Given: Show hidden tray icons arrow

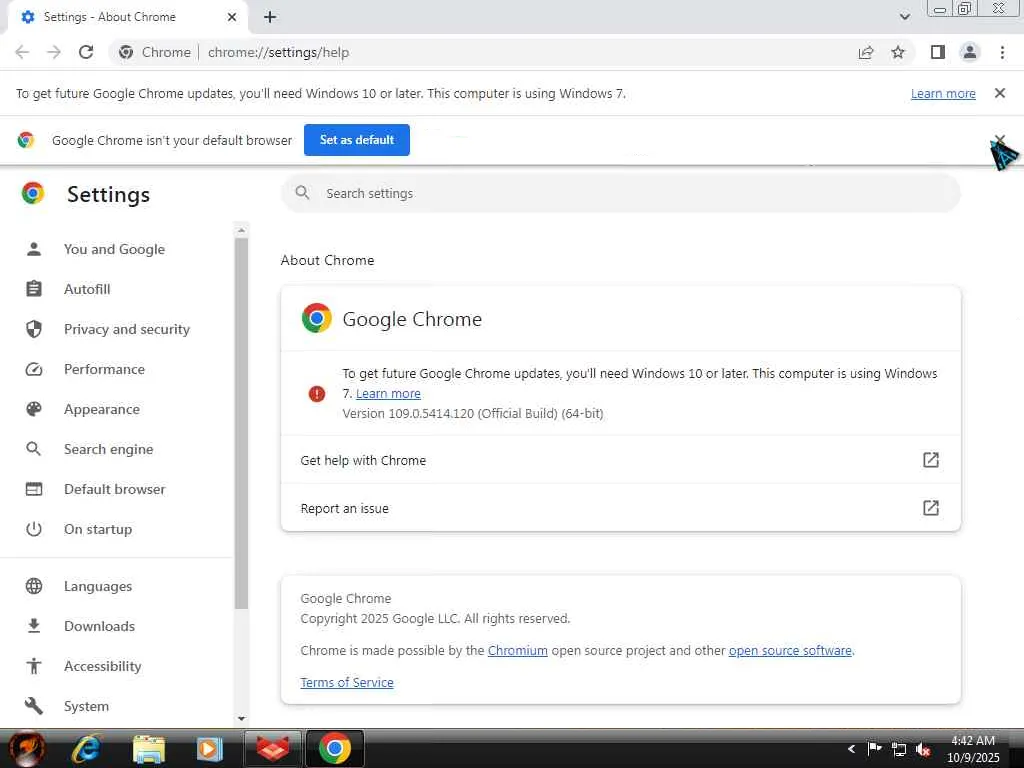Looking at the screenshot, I should (x=851, y=749).
